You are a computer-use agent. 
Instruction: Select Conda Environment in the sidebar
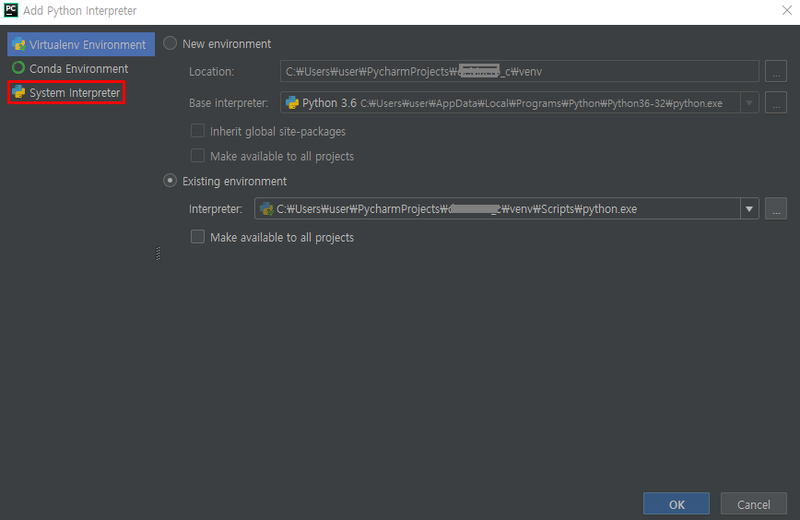click(x=79, y=68)
